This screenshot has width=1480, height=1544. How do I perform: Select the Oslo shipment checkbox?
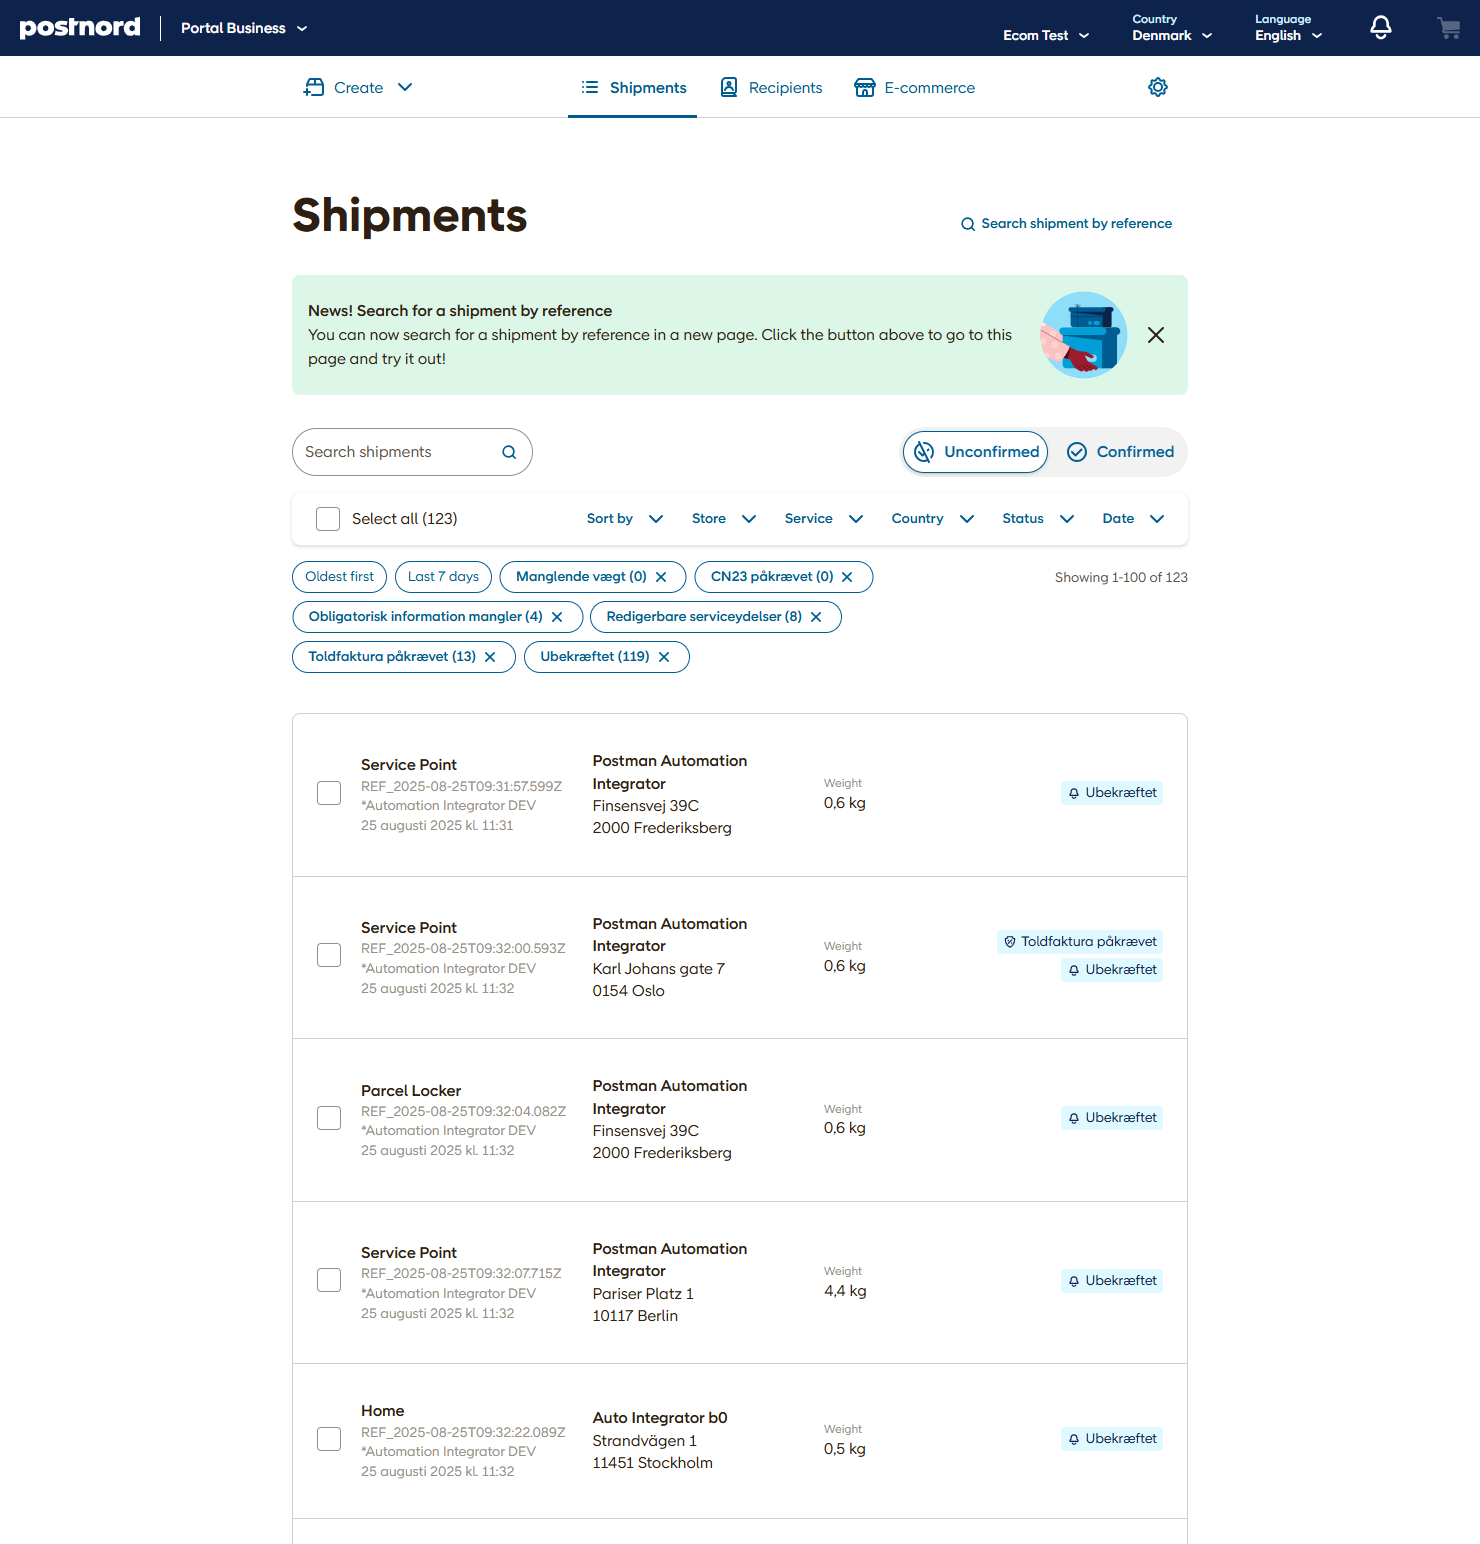click(329, 955)
